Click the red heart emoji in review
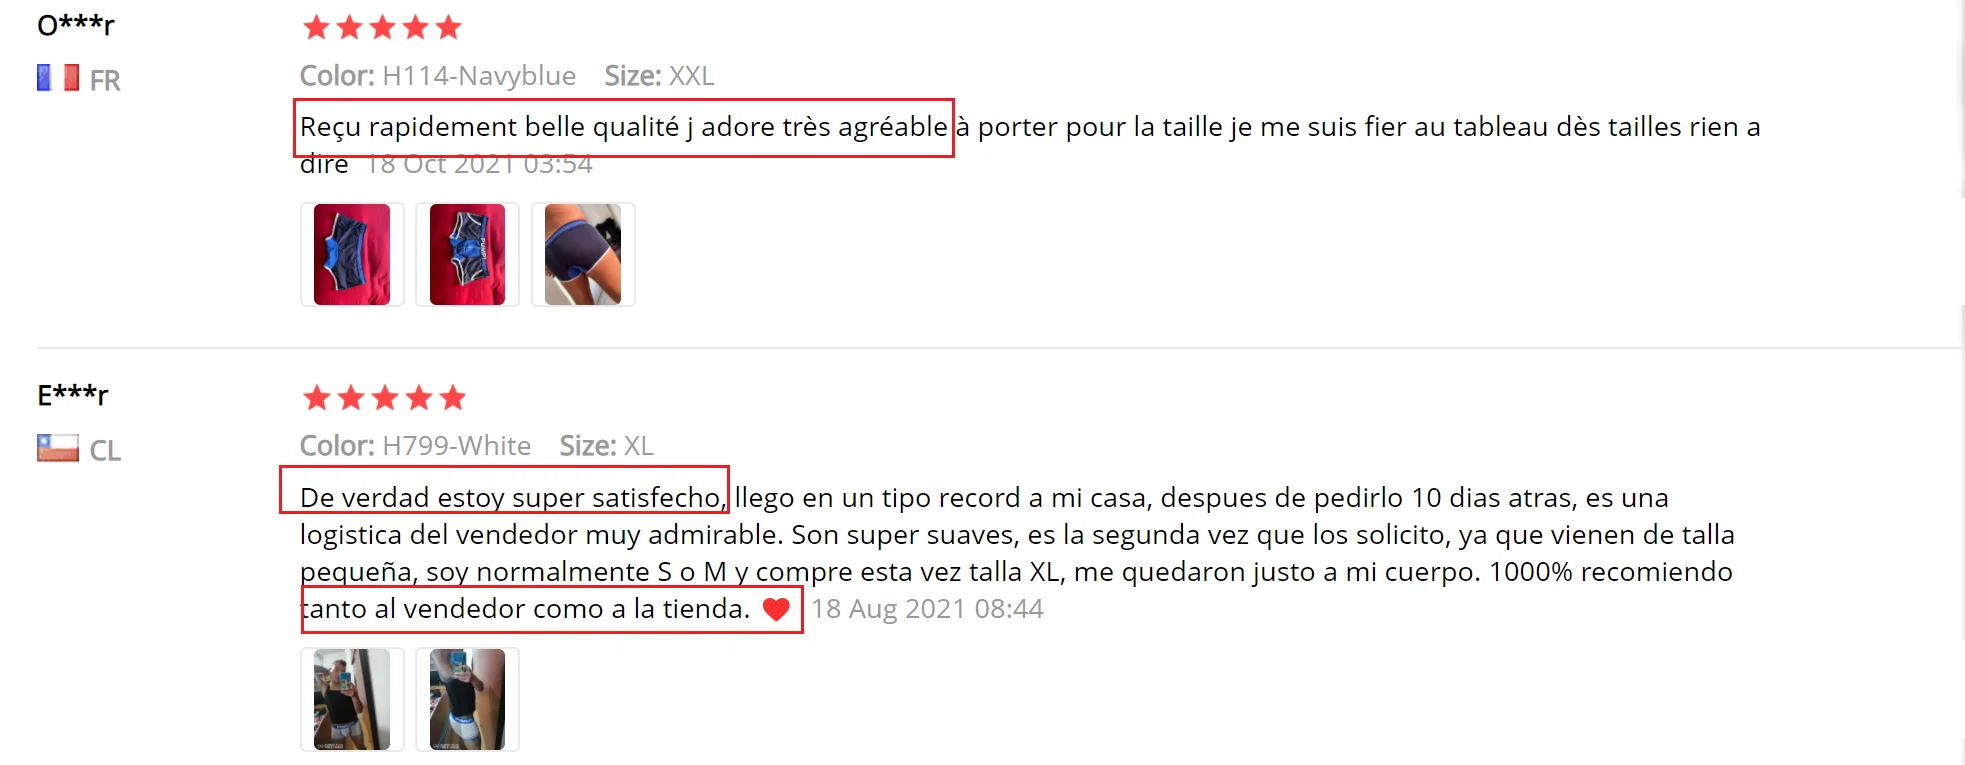Screen dimensions: 1965x765 [776, 609]
